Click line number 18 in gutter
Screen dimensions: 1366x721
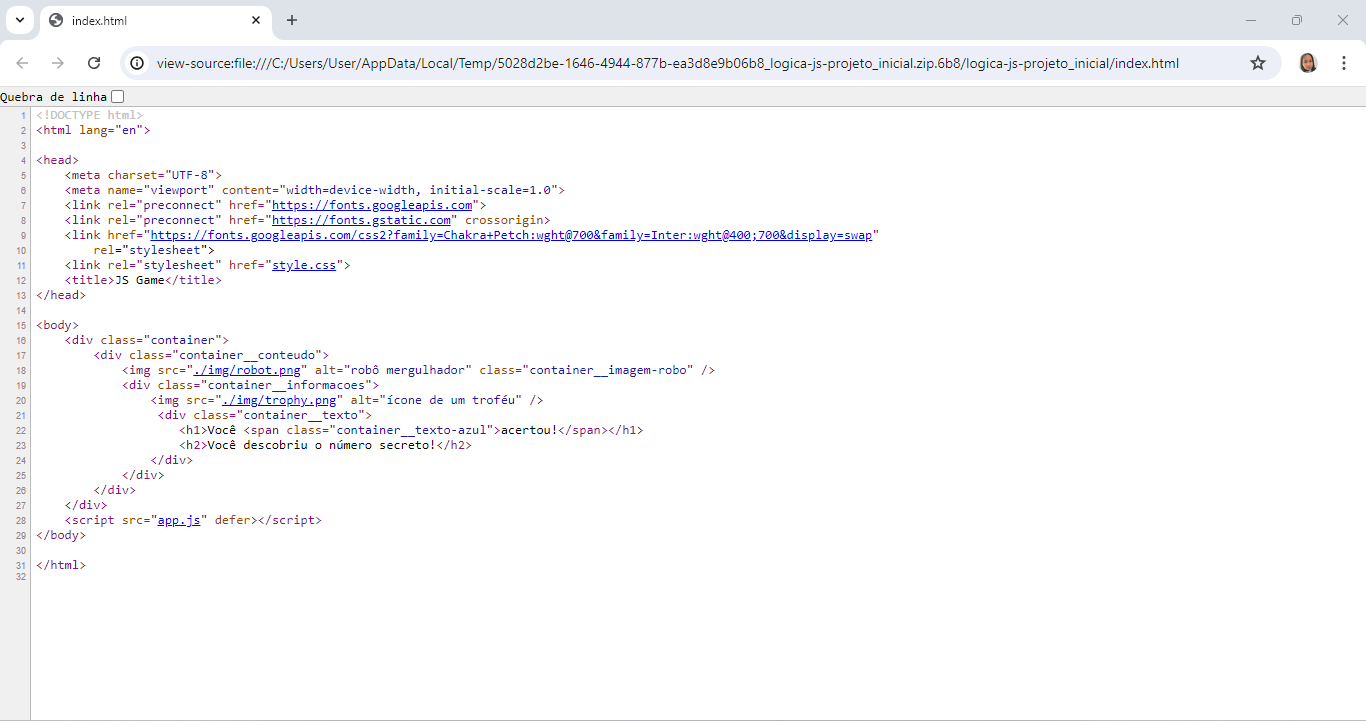tap(22, 371)
